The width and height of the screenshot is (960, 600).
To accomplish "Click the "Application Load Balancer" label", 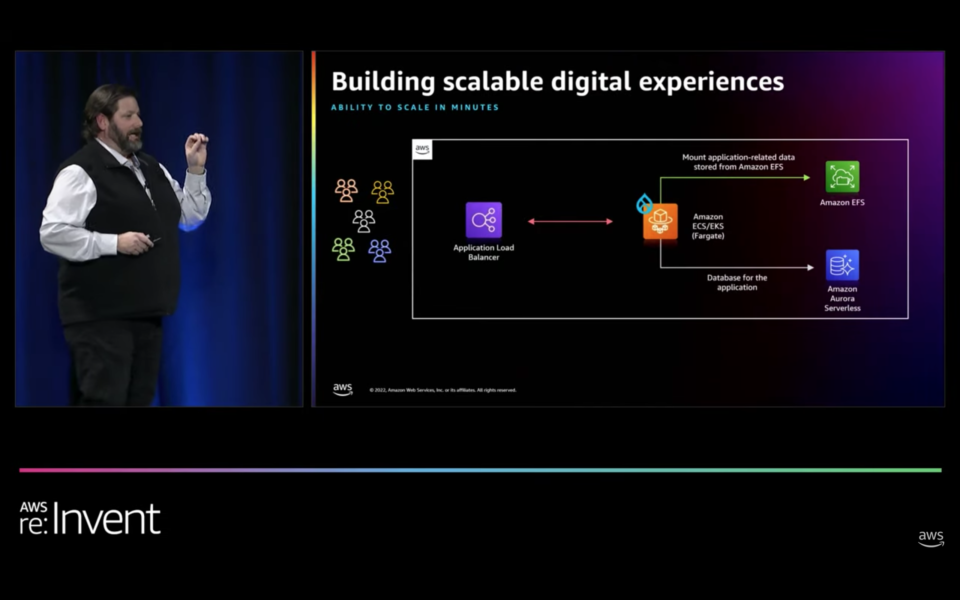I will [x=484, y=252].
